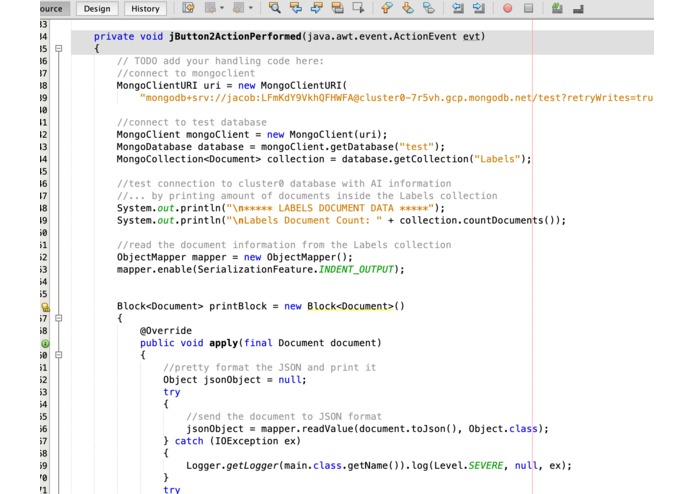Open the Forward navigation dropdown arrow
Viewport: 695px width, 494px height.
[250, 8]
